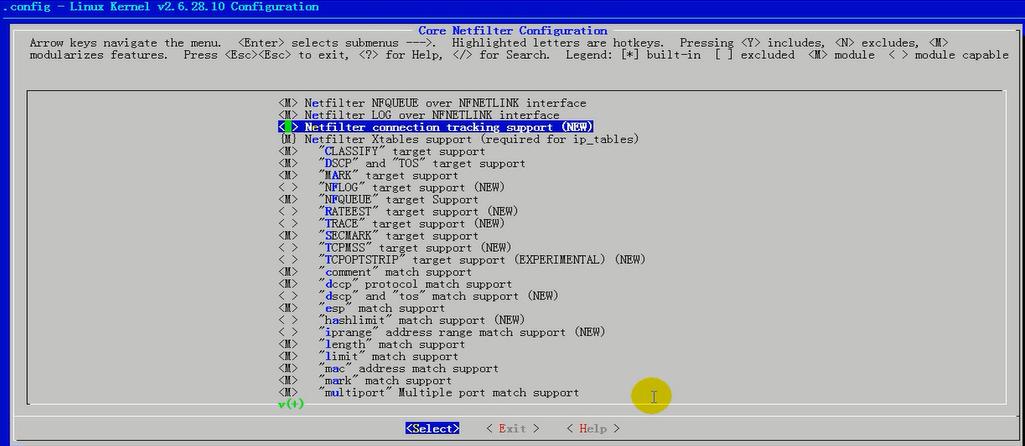Toggle the "multiport" match state marker

coord(288,393)
